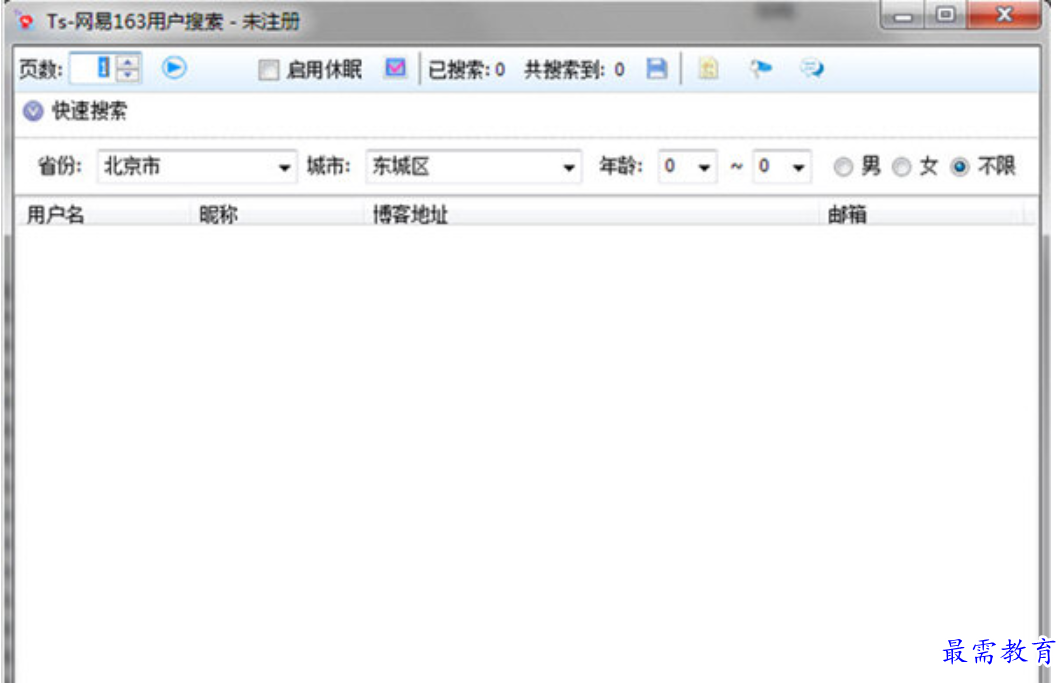This screenshot has width=1064, height=683.
Task: Sort by the 邮箱 column header
Action: click(x=922, y=215)
